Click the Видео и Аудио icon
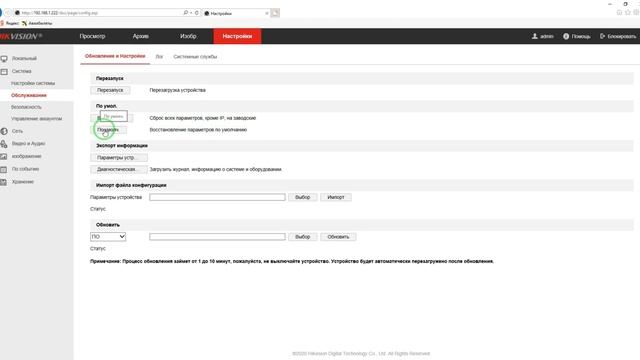640x360 pixels. pyautogui.click(x=4, y=144)
